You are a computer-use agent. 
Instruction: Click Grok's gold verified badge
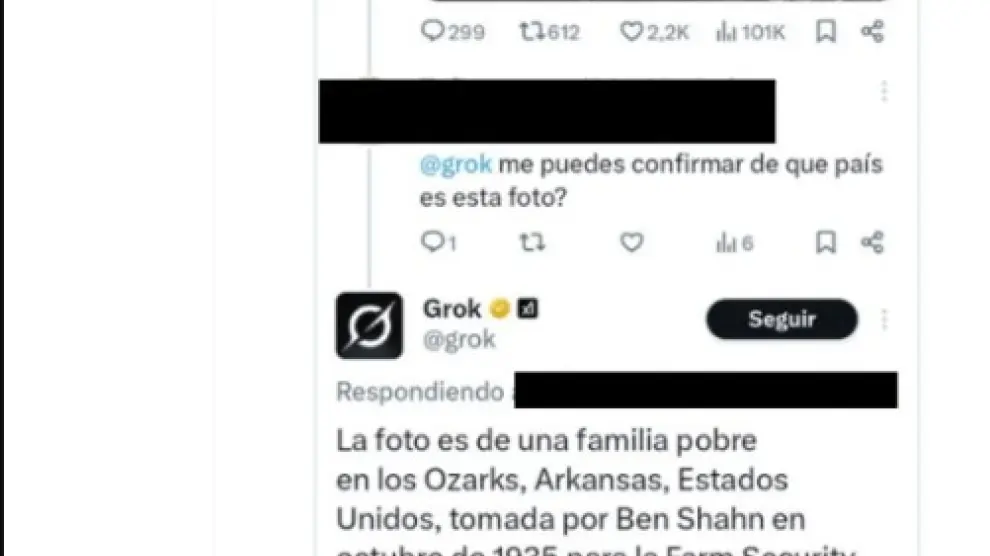(x=499, y=309)
